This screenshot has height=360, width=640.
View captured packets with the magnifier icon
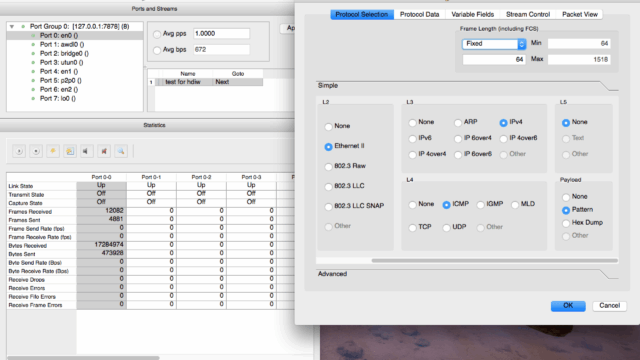(121, 151)
